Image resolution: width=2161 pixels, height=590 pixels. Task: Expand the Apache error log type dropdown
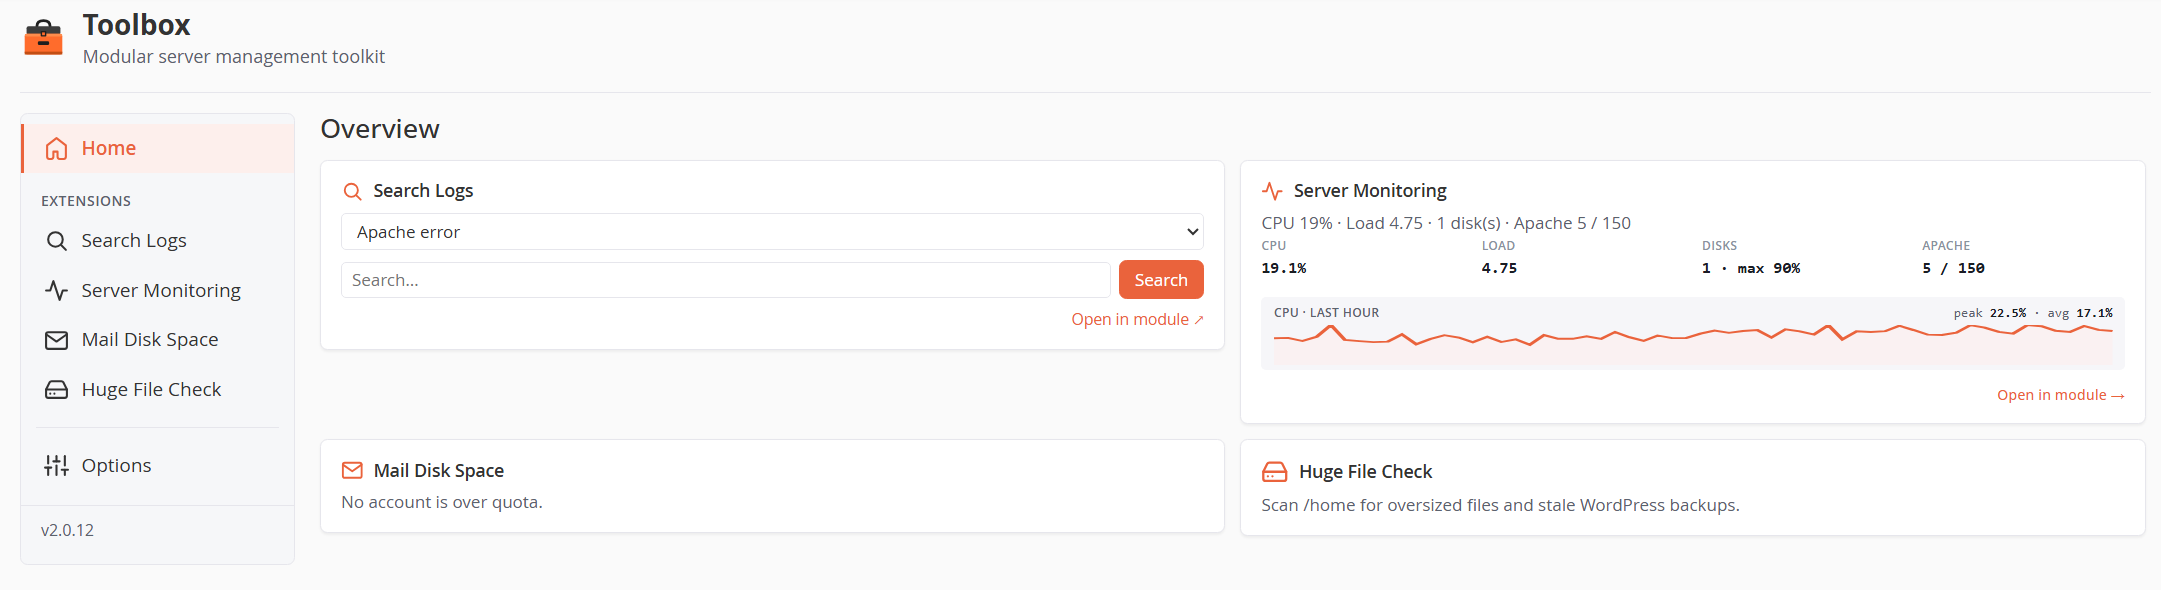(772, 232)
